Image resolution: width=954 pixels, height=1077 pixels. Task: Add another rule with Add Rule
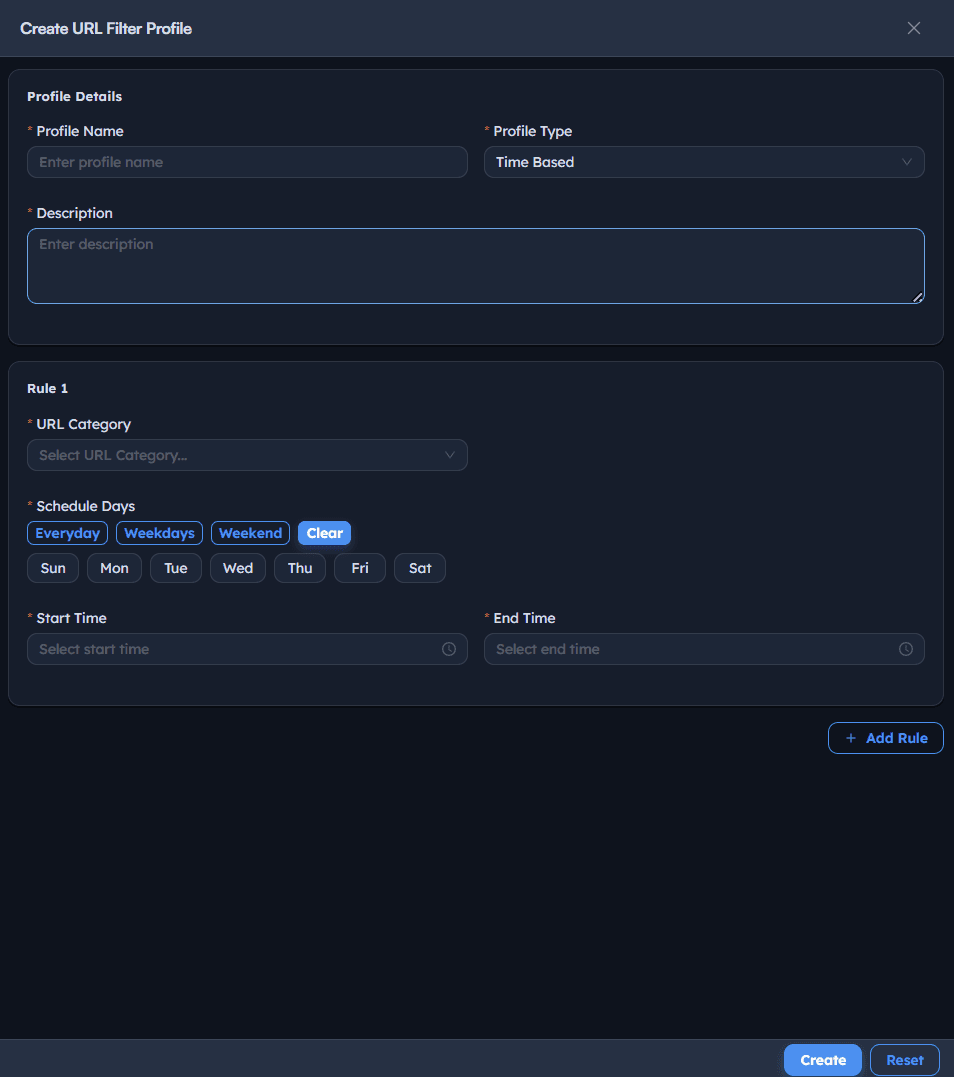[x=885, y=738]
